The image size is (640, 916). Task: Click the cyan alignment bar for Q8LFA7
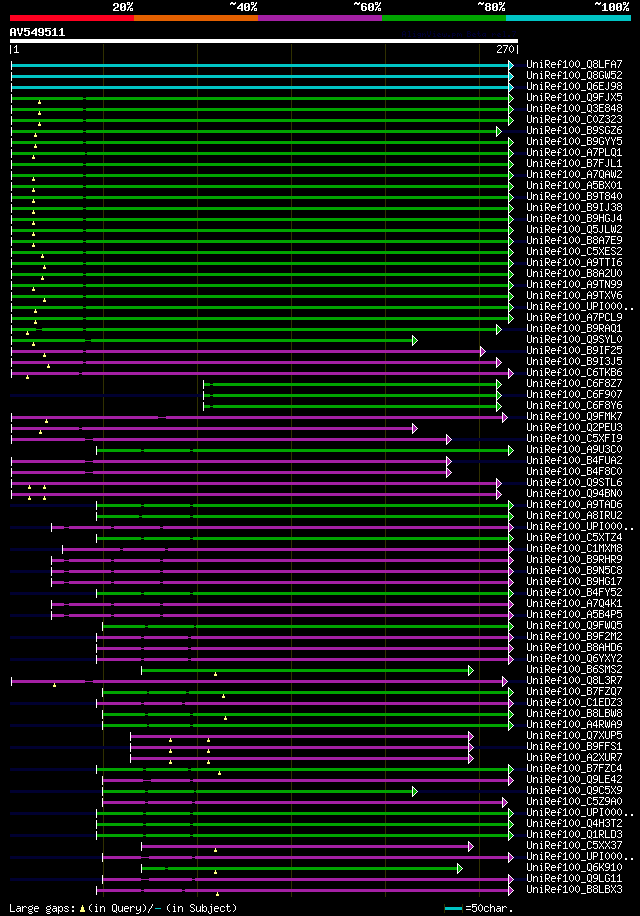pyautogui.click(x=260, y=65)
